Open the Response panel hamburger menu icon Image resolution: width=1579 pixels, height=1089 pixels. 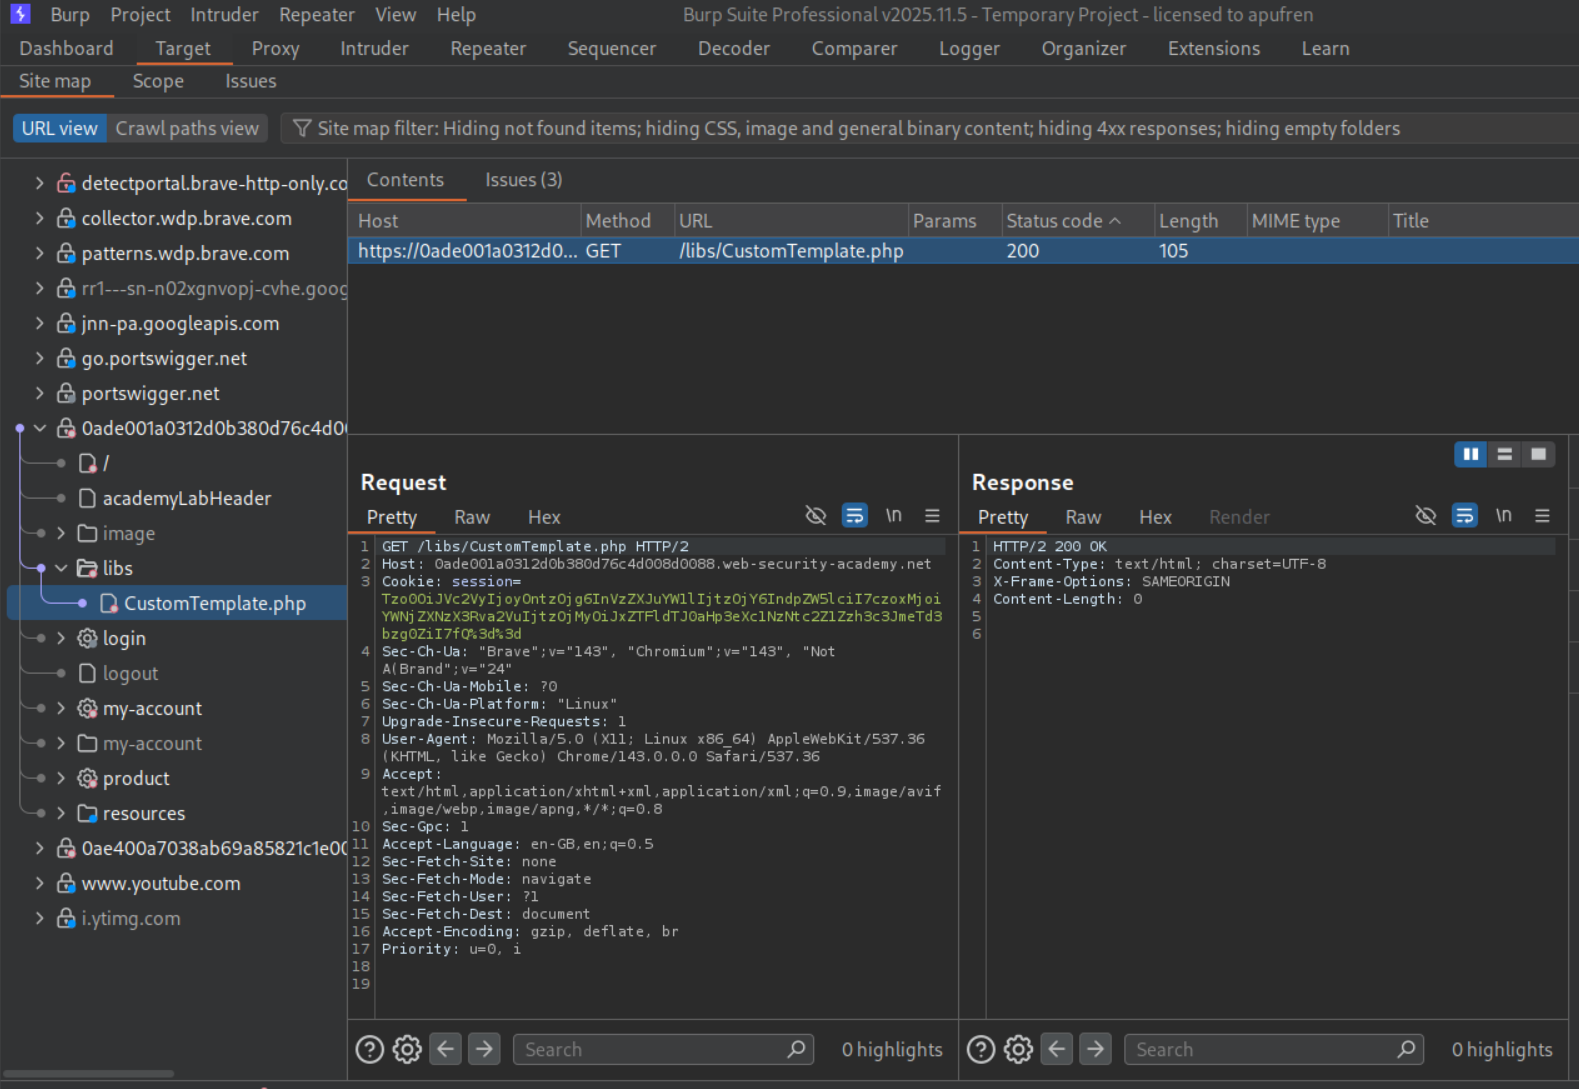point(1542,516)
